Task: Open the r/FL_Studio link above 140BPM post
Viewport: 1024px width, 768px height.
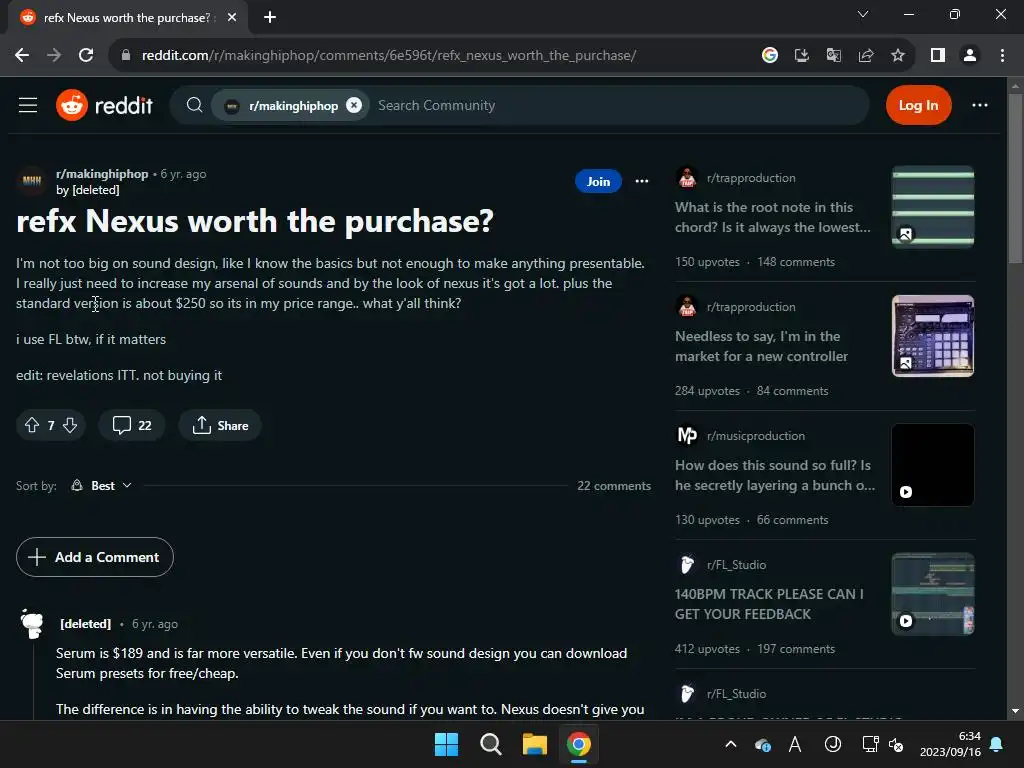Action: (736, 565)
